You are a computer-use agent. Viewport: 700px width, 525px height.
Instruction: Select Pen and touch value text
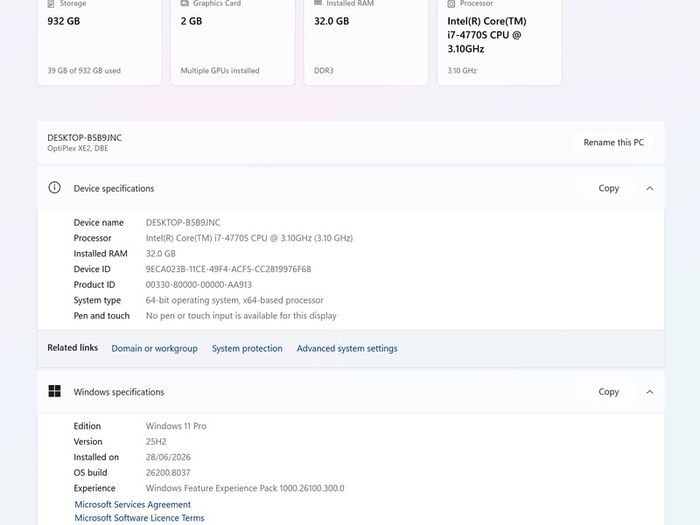pos(241,316)
